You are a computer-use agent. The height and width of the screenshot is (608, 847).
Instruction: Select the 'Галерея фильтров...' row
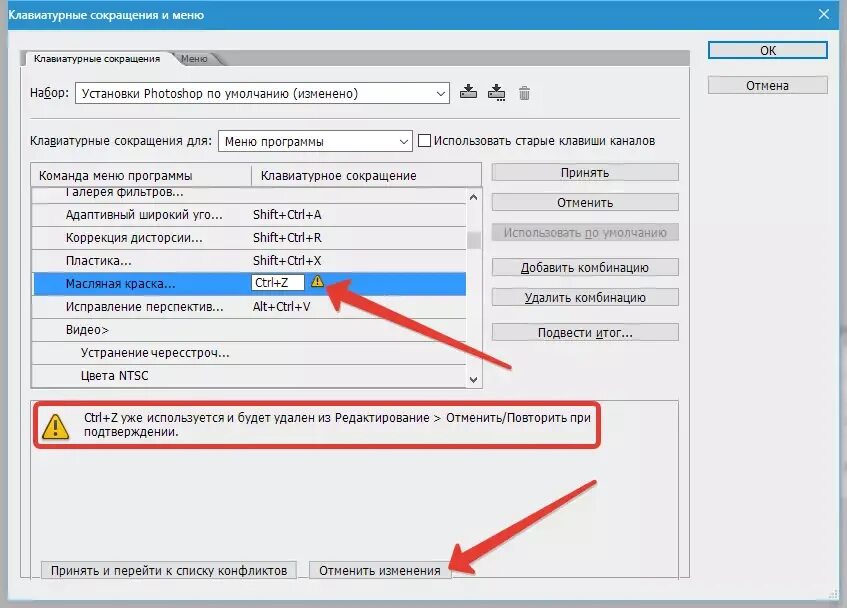click(249, 194)
